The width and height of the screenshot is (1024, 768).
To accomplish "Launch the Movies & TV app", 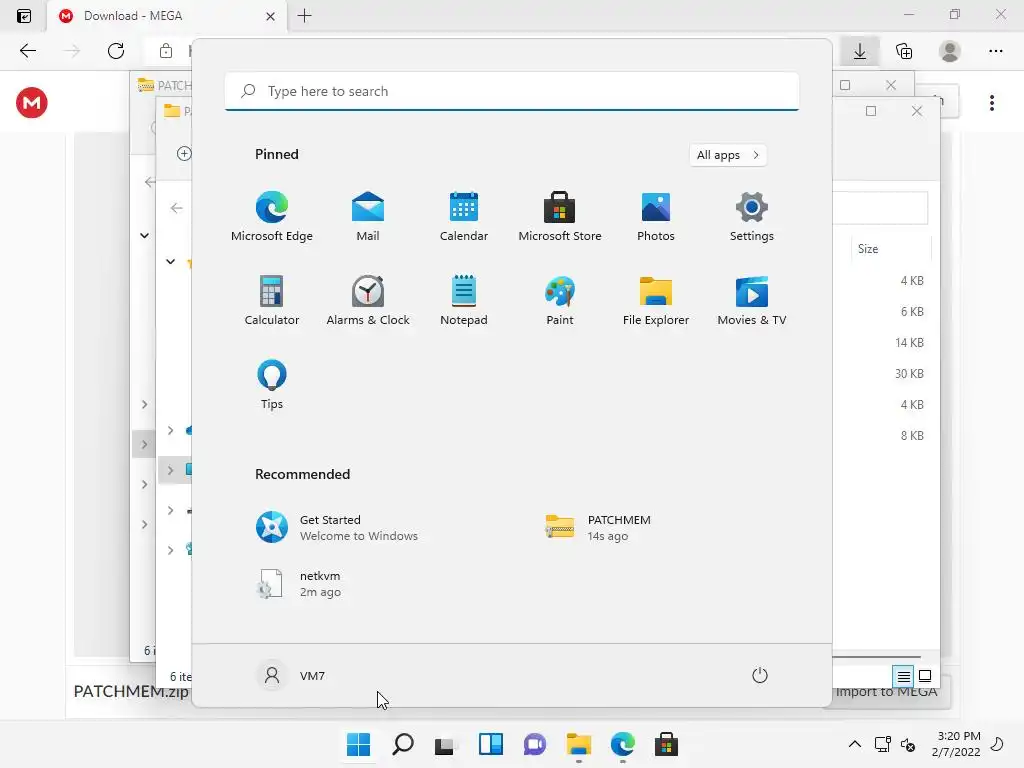I will click(x=752, y=300).
